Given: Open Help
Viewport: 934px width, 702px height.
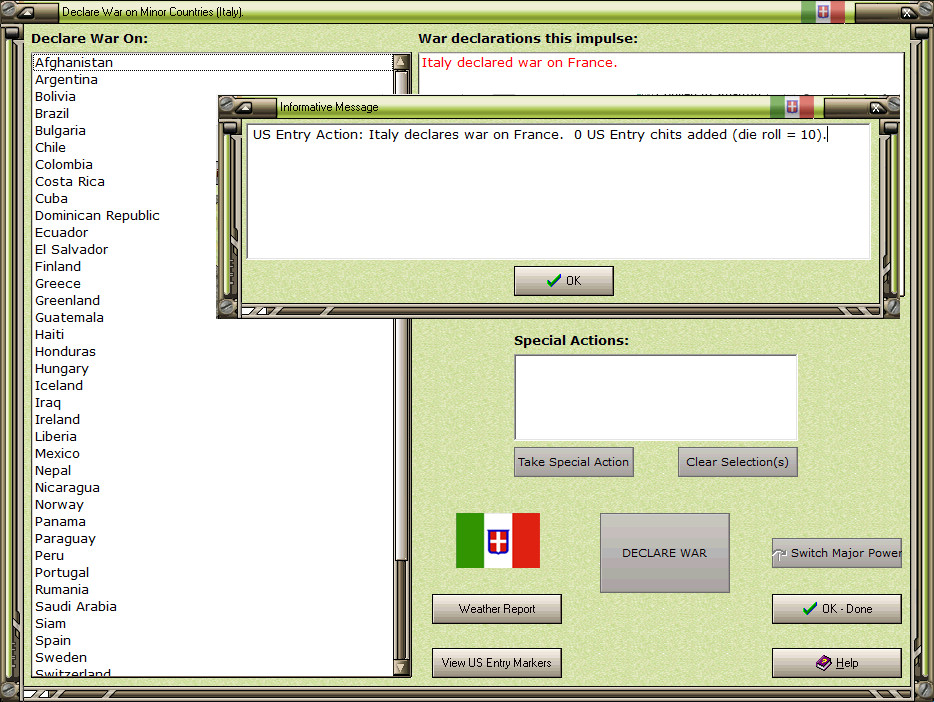Looking at the screenshot, I should click(837, 663).
